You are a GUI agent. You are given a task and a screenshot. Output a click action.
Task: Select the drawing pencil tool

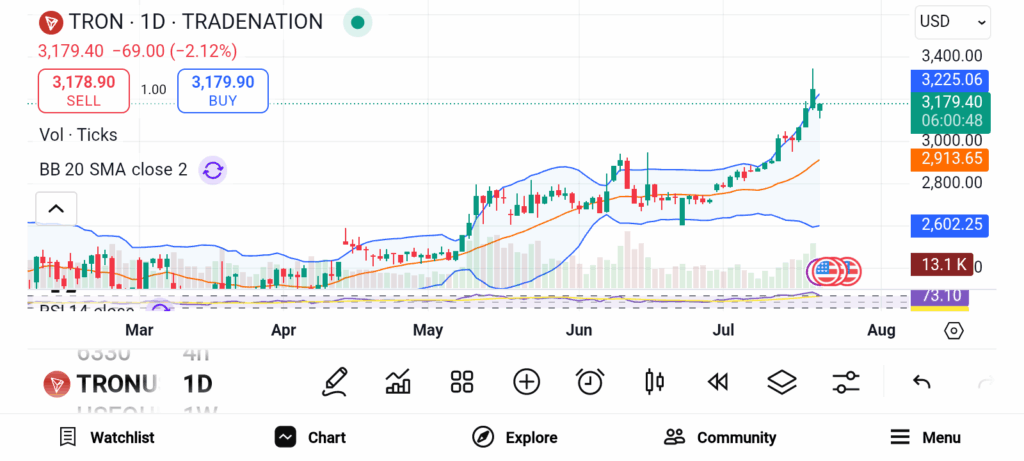(334, 382)
